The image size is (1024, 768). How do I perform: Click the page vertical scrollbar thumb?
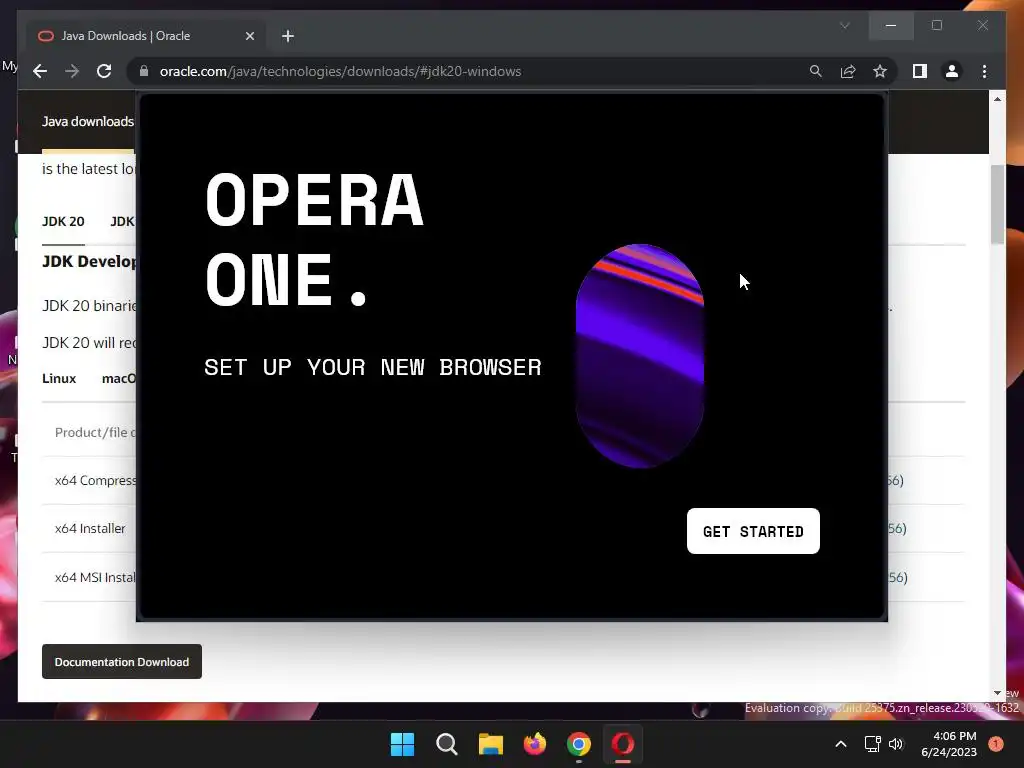pos(997,204)
